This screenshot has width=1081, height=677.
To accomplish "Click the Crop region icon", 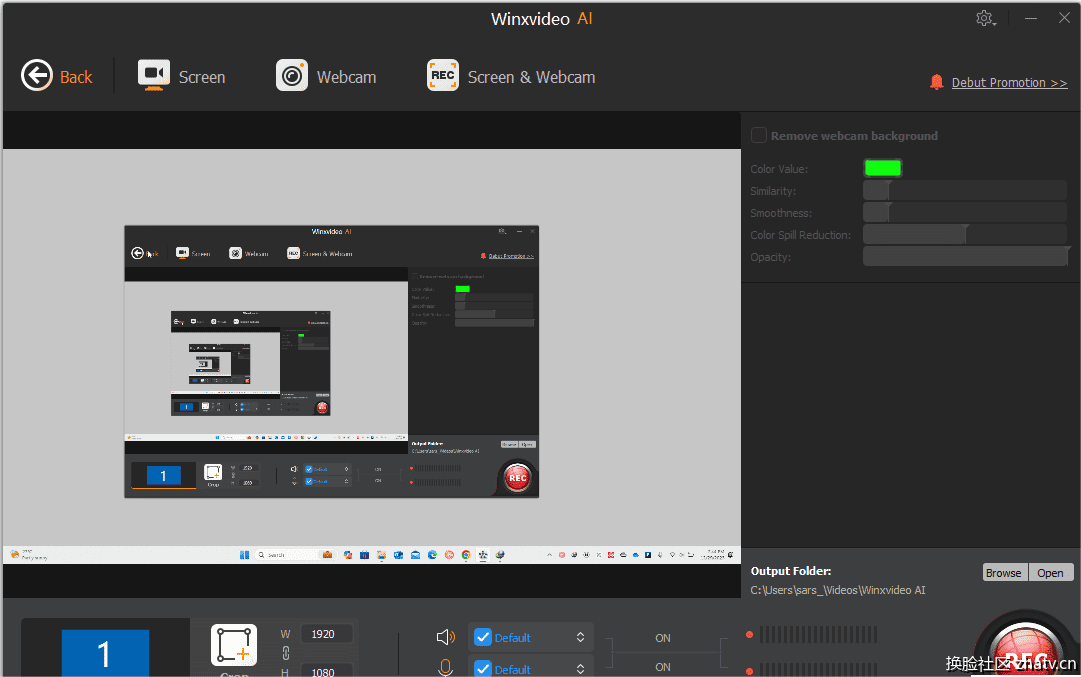I will (x=234, y=645).
